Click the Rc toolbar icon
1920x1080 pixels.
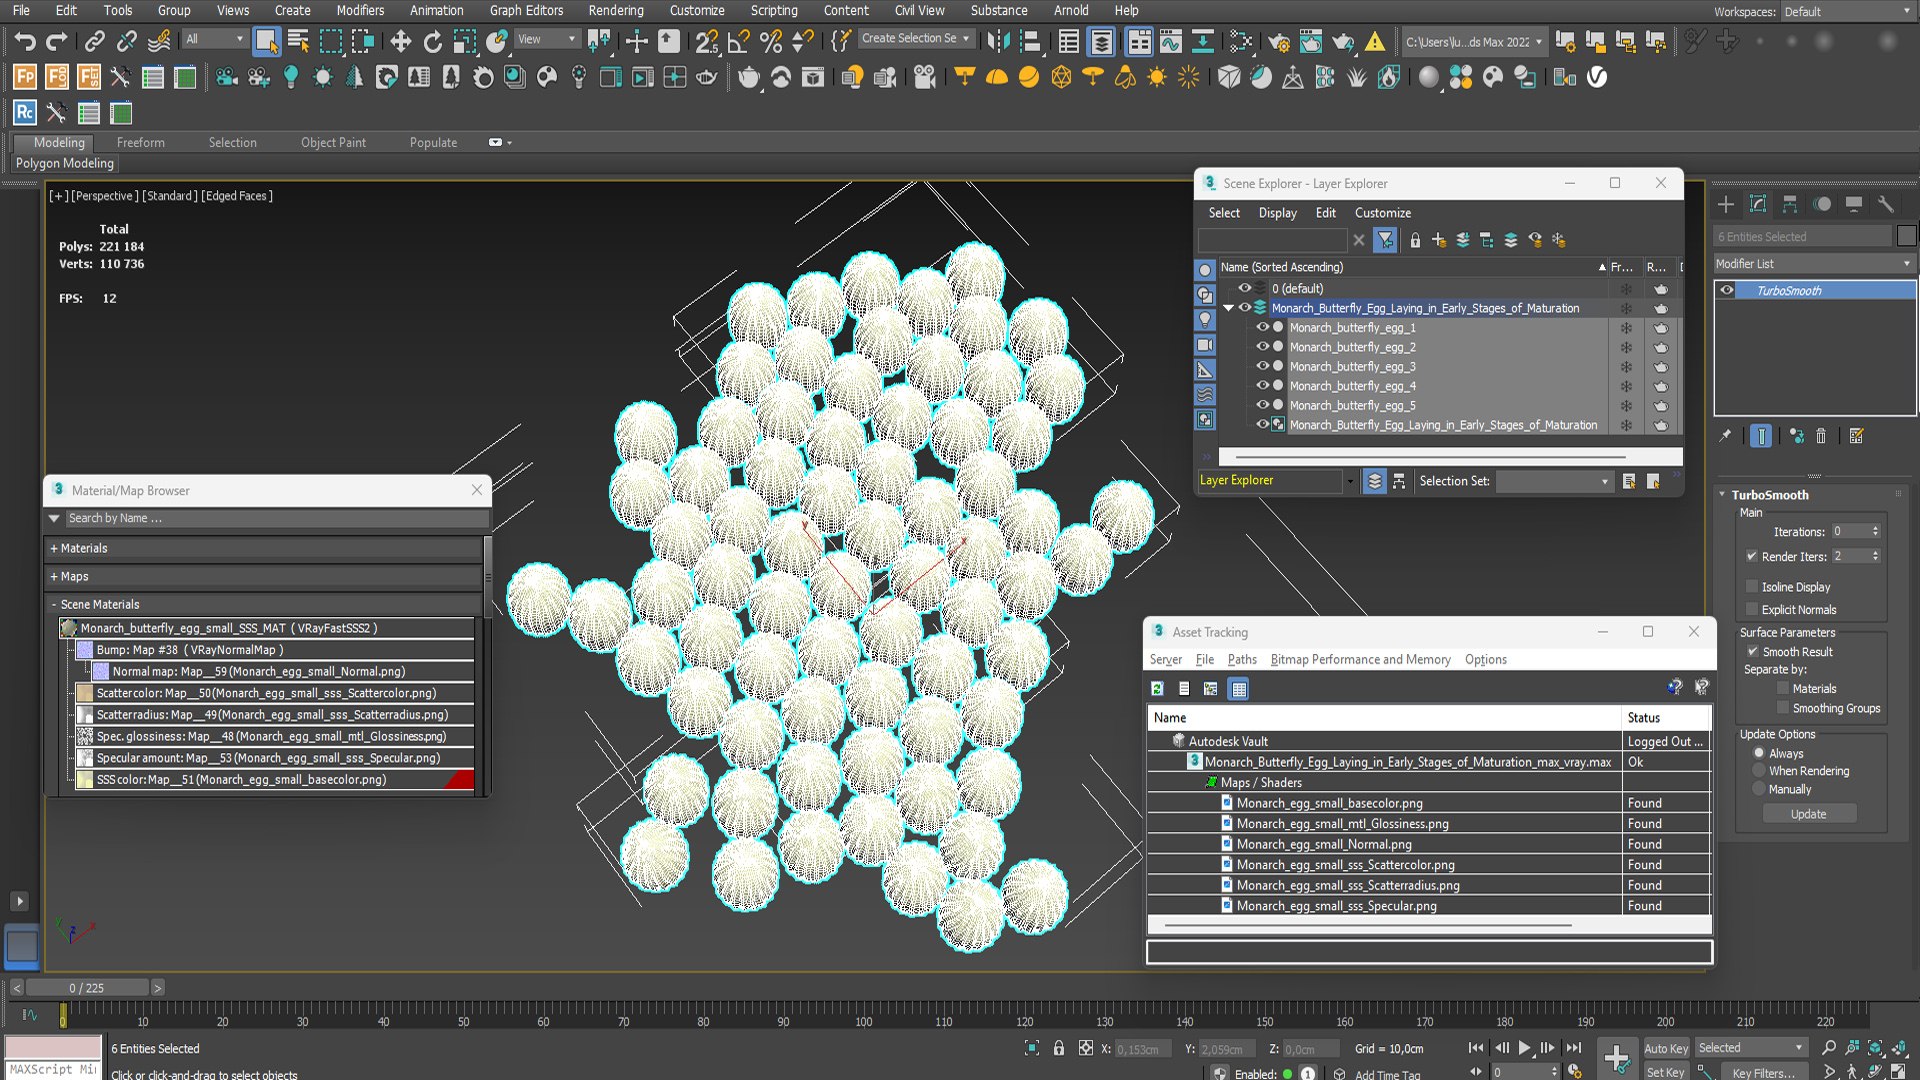click(25, 113)
